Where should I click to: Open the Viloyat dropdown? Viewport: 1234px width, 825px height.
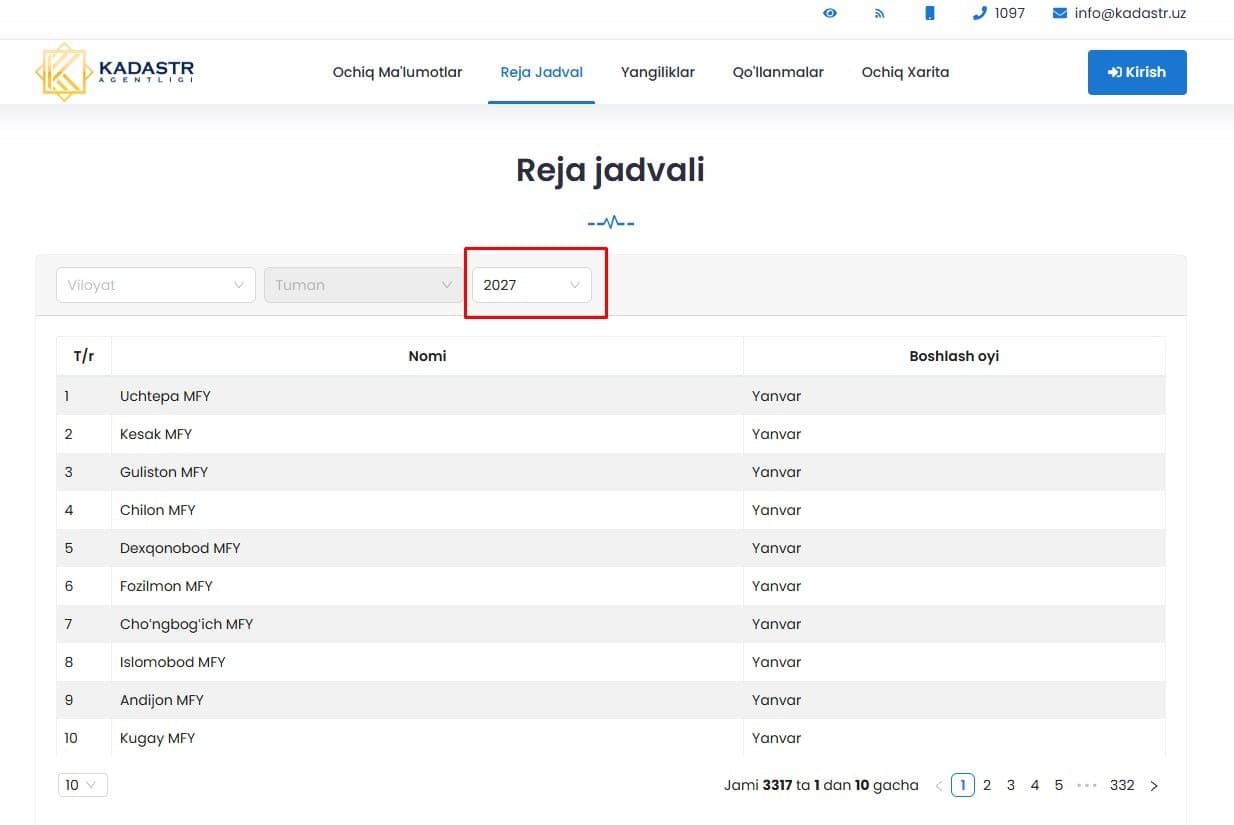click(x=156, y=285)
